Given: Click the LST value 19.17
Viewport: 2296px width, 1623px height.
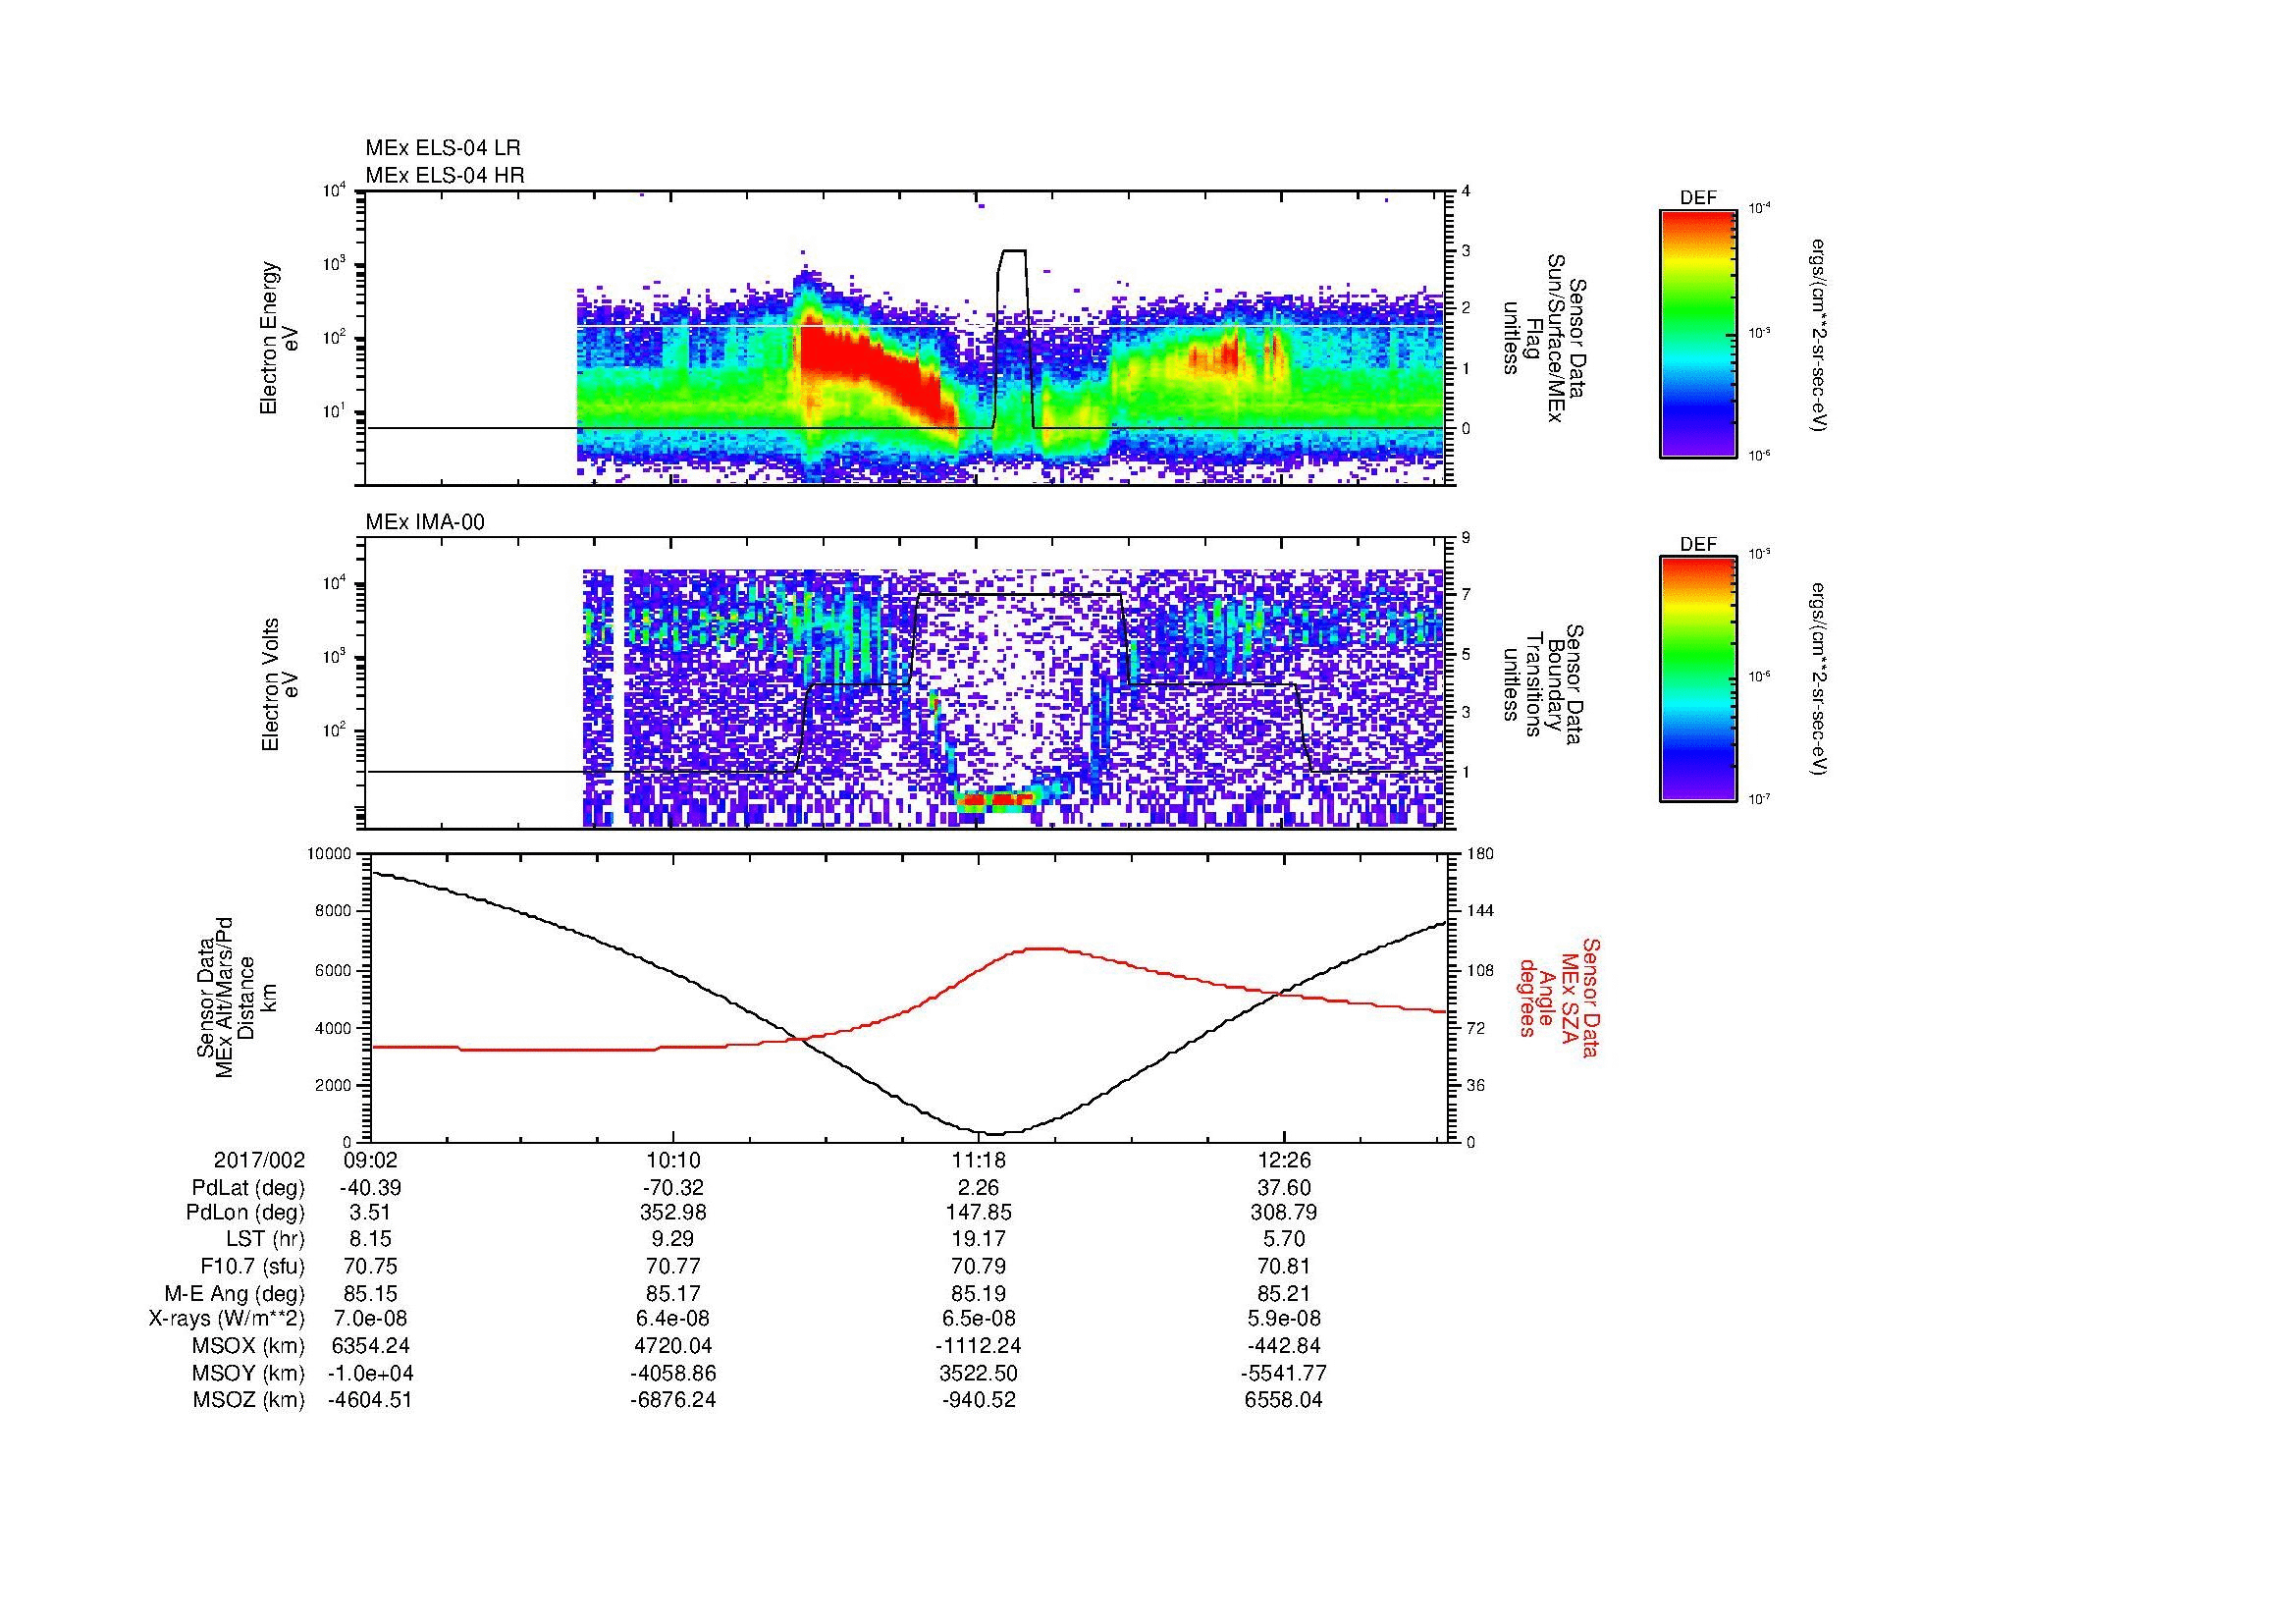Looking at the screenshot, I should (x=979, y=1240).
